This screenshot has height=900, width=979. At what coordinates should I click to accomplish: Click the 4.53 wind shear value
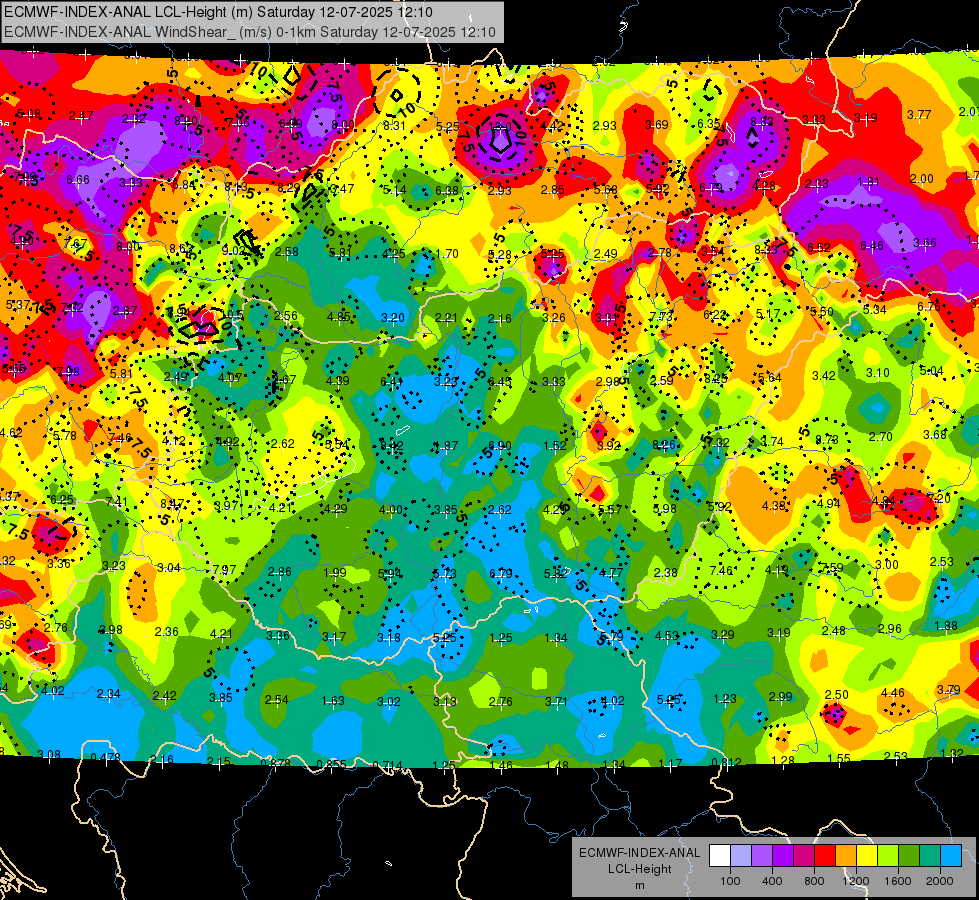click(x=667, y=636)
